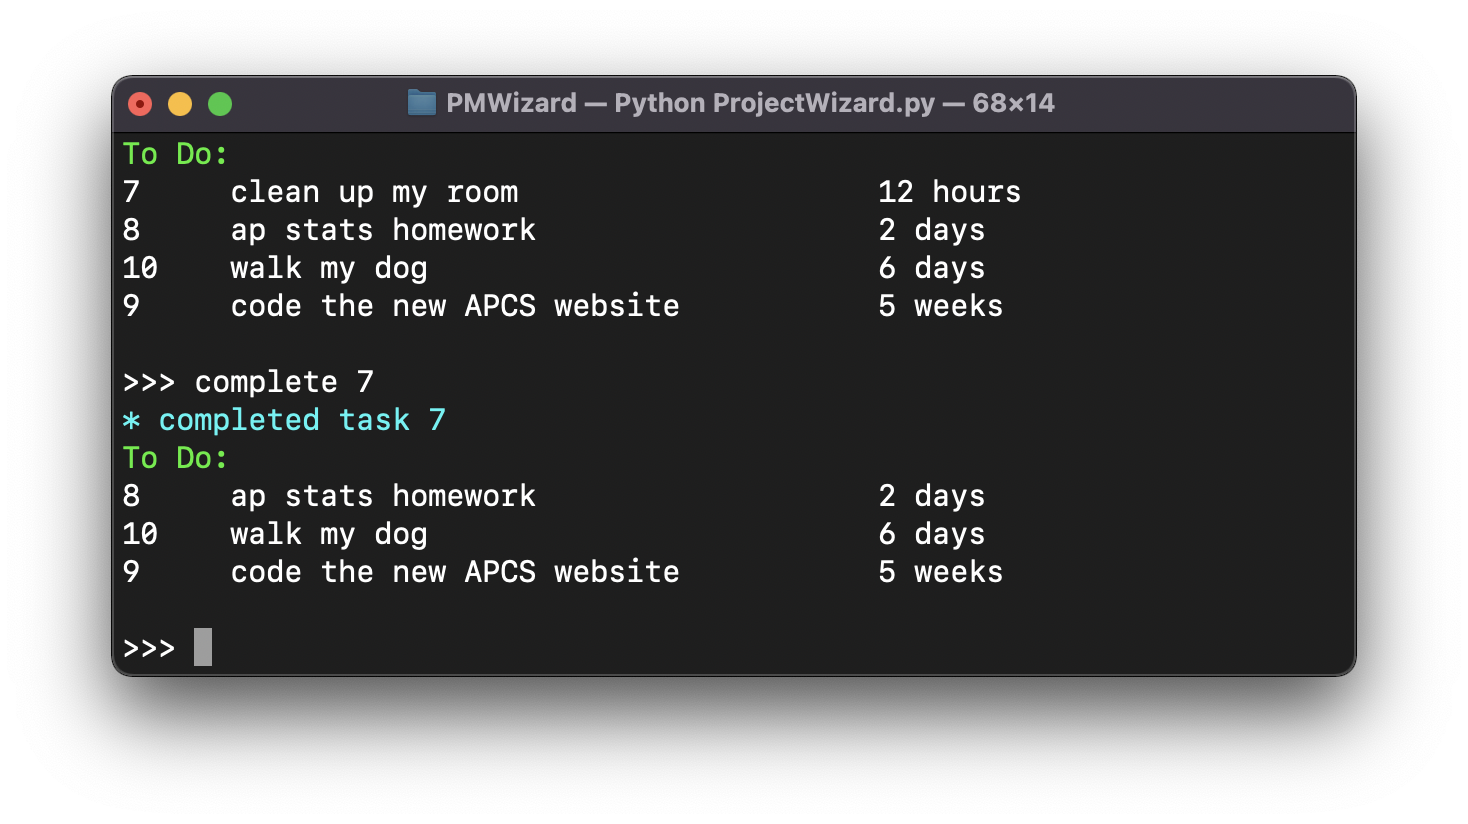Click the asterisk before 'completed task 7'
1468x824 pixels.
click(133, 420)
